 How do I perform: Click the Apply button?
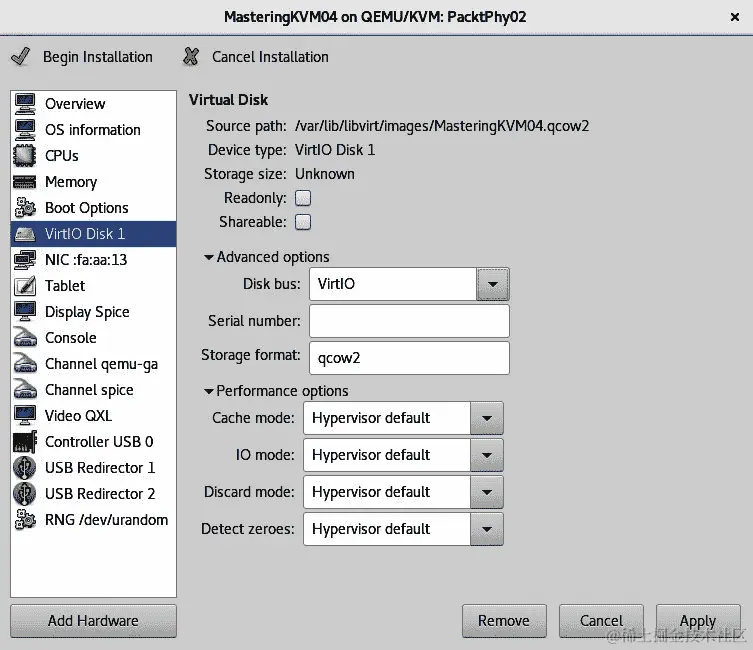698,621
